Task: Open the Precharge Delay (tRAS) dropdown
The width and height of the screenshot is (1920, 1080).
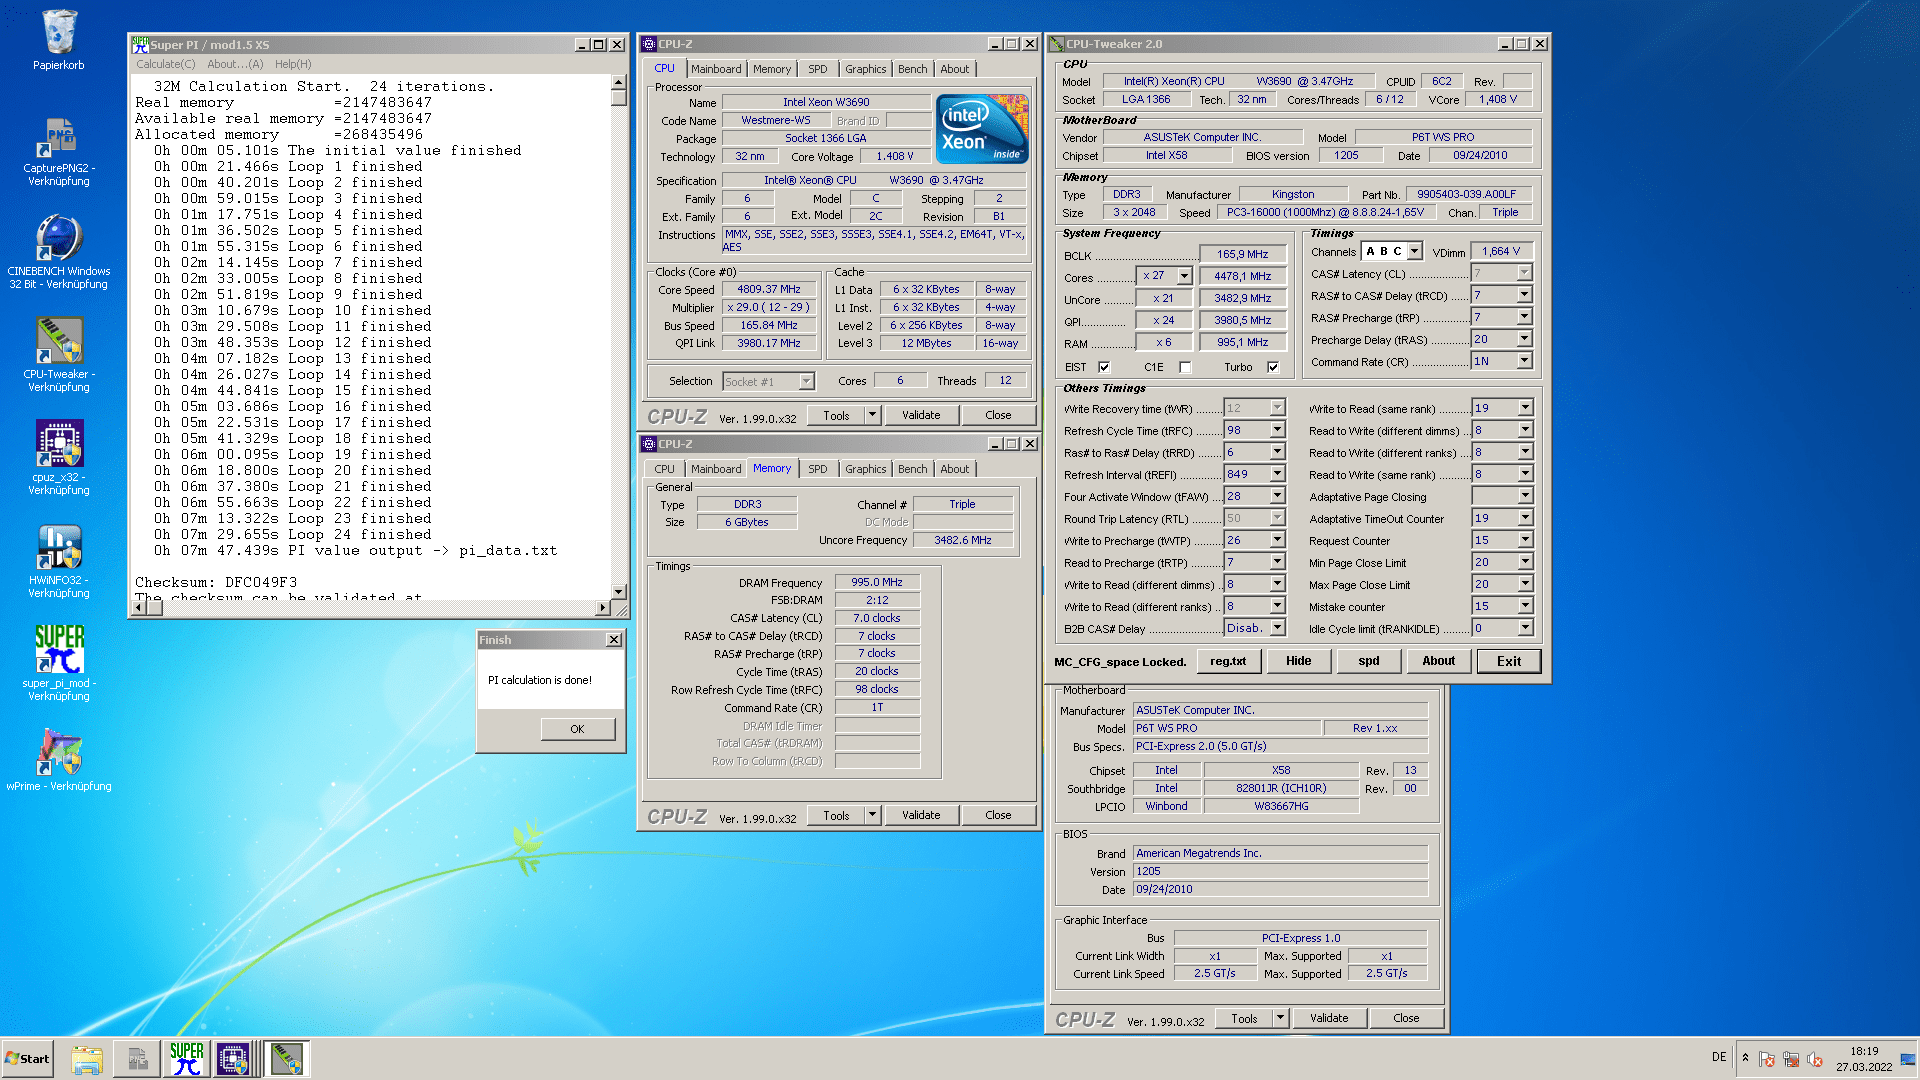Action: [1524, 339]
